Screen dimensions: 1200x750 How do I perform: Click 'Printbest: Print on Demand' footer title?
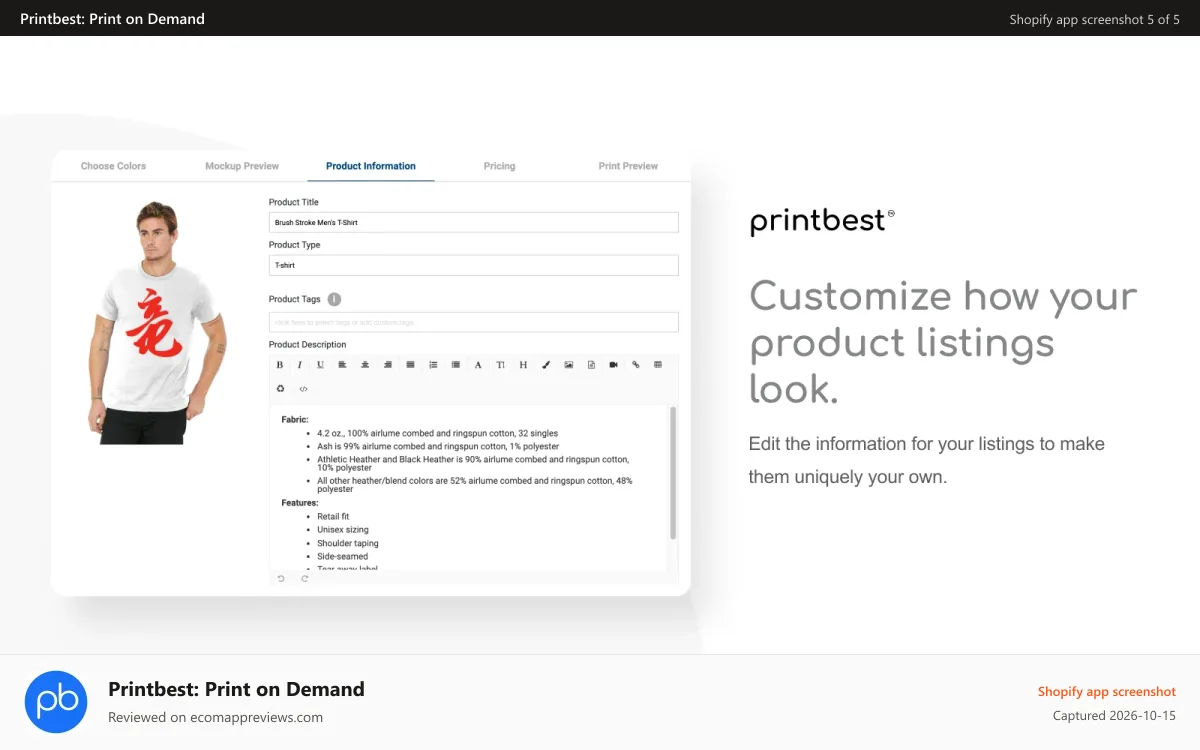236,689
